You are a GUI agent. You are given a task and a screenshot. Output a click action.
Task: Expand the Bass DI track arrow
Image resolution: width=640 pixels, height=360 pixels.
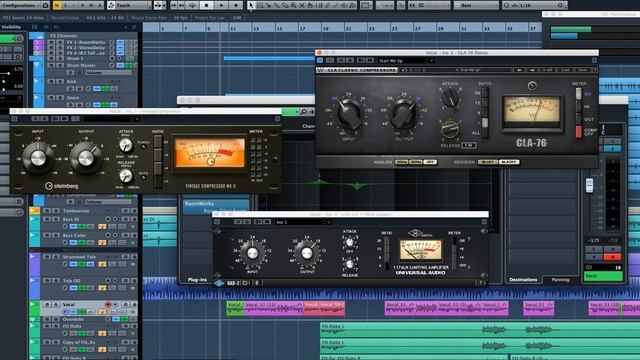point(33,219)
